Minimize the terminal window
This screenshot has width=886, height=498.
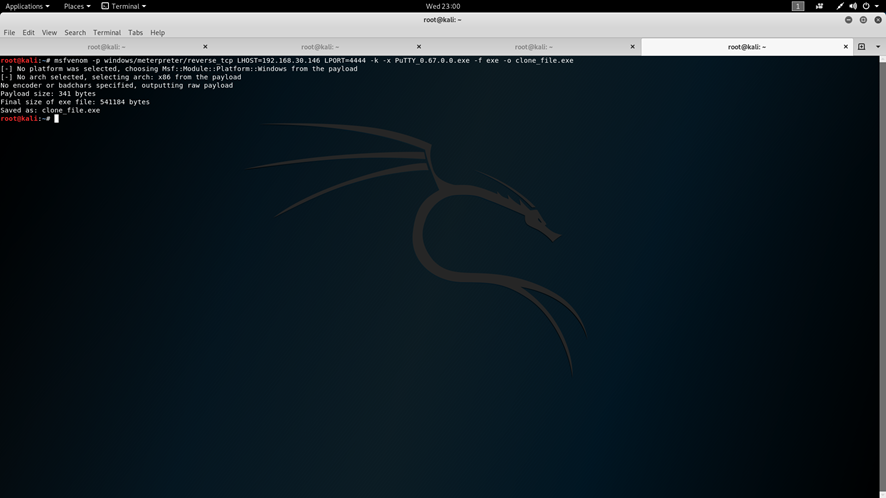pyautogui.click(x=848, y=20)
